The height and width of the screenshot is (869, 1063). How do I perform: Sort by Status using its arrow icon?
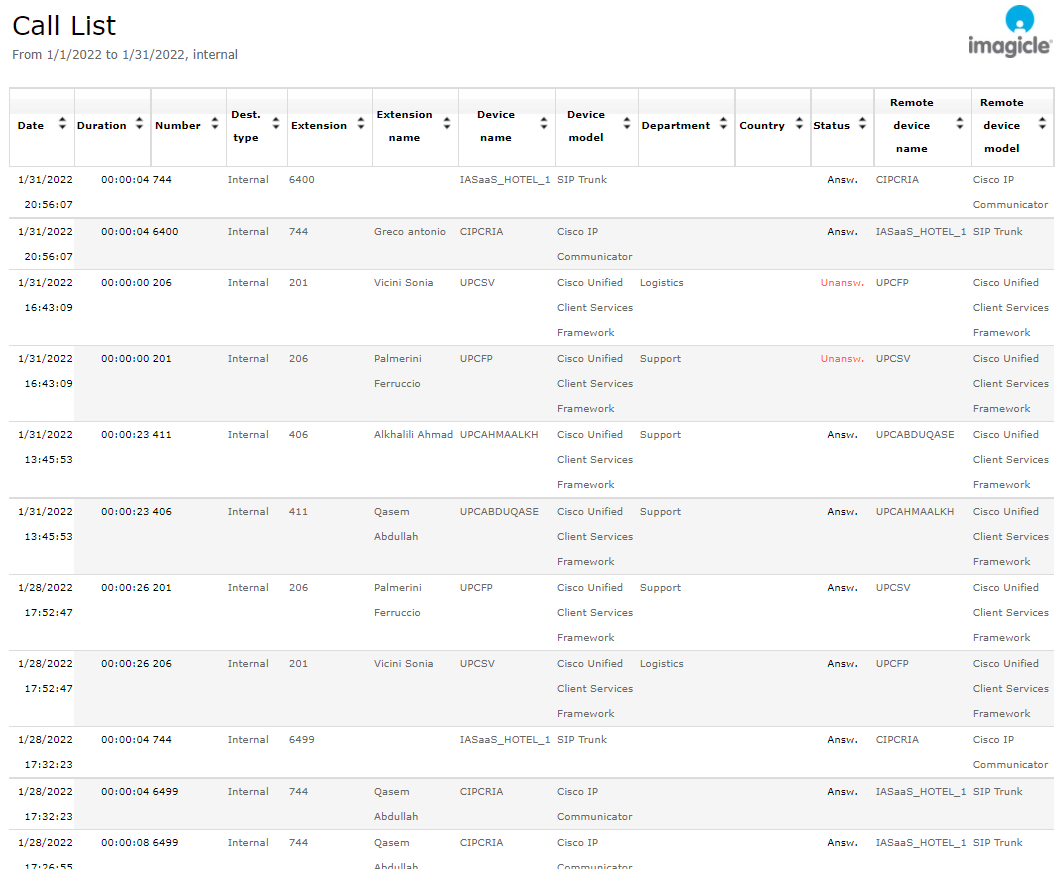(x=861, y=125)
